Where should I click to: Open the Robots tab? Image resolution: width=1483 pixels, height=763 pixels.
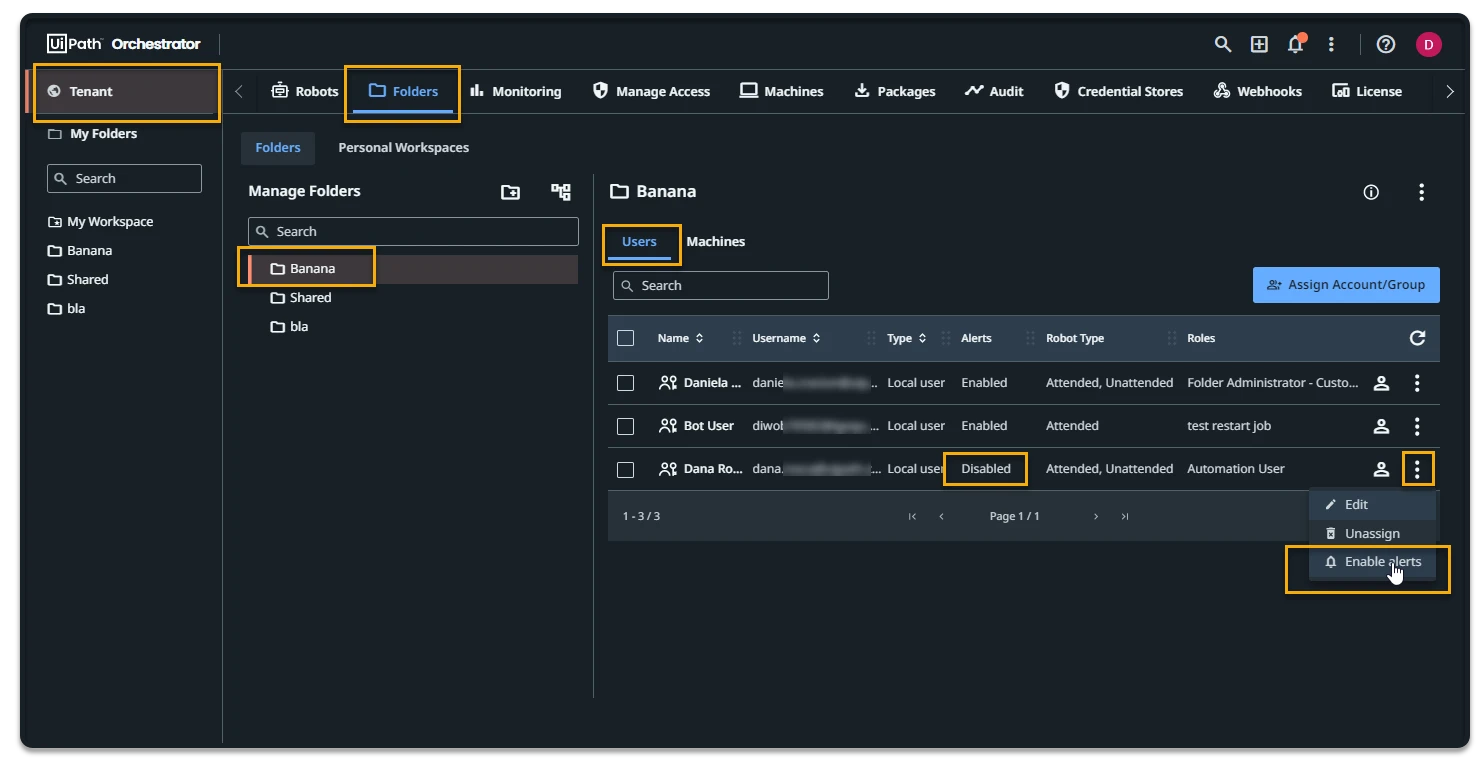pyautogui.click(x=305, y=91)
